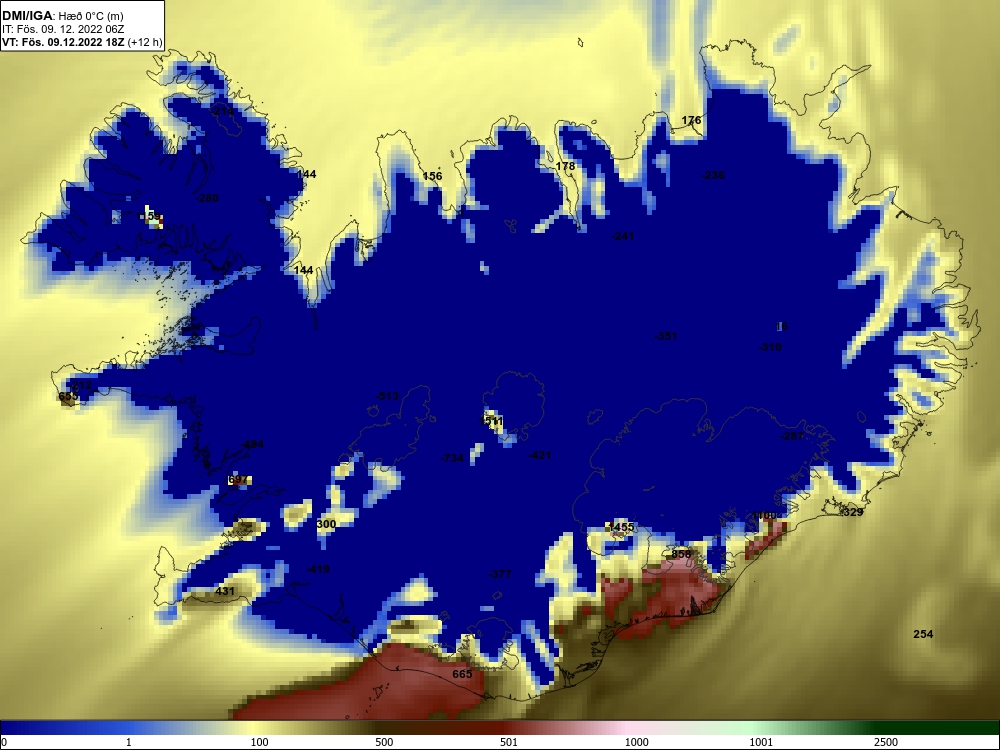Click the value label -241 on the map
Image resolution: width=1000 pixels, height=750 pixels.
click(622, 237)
